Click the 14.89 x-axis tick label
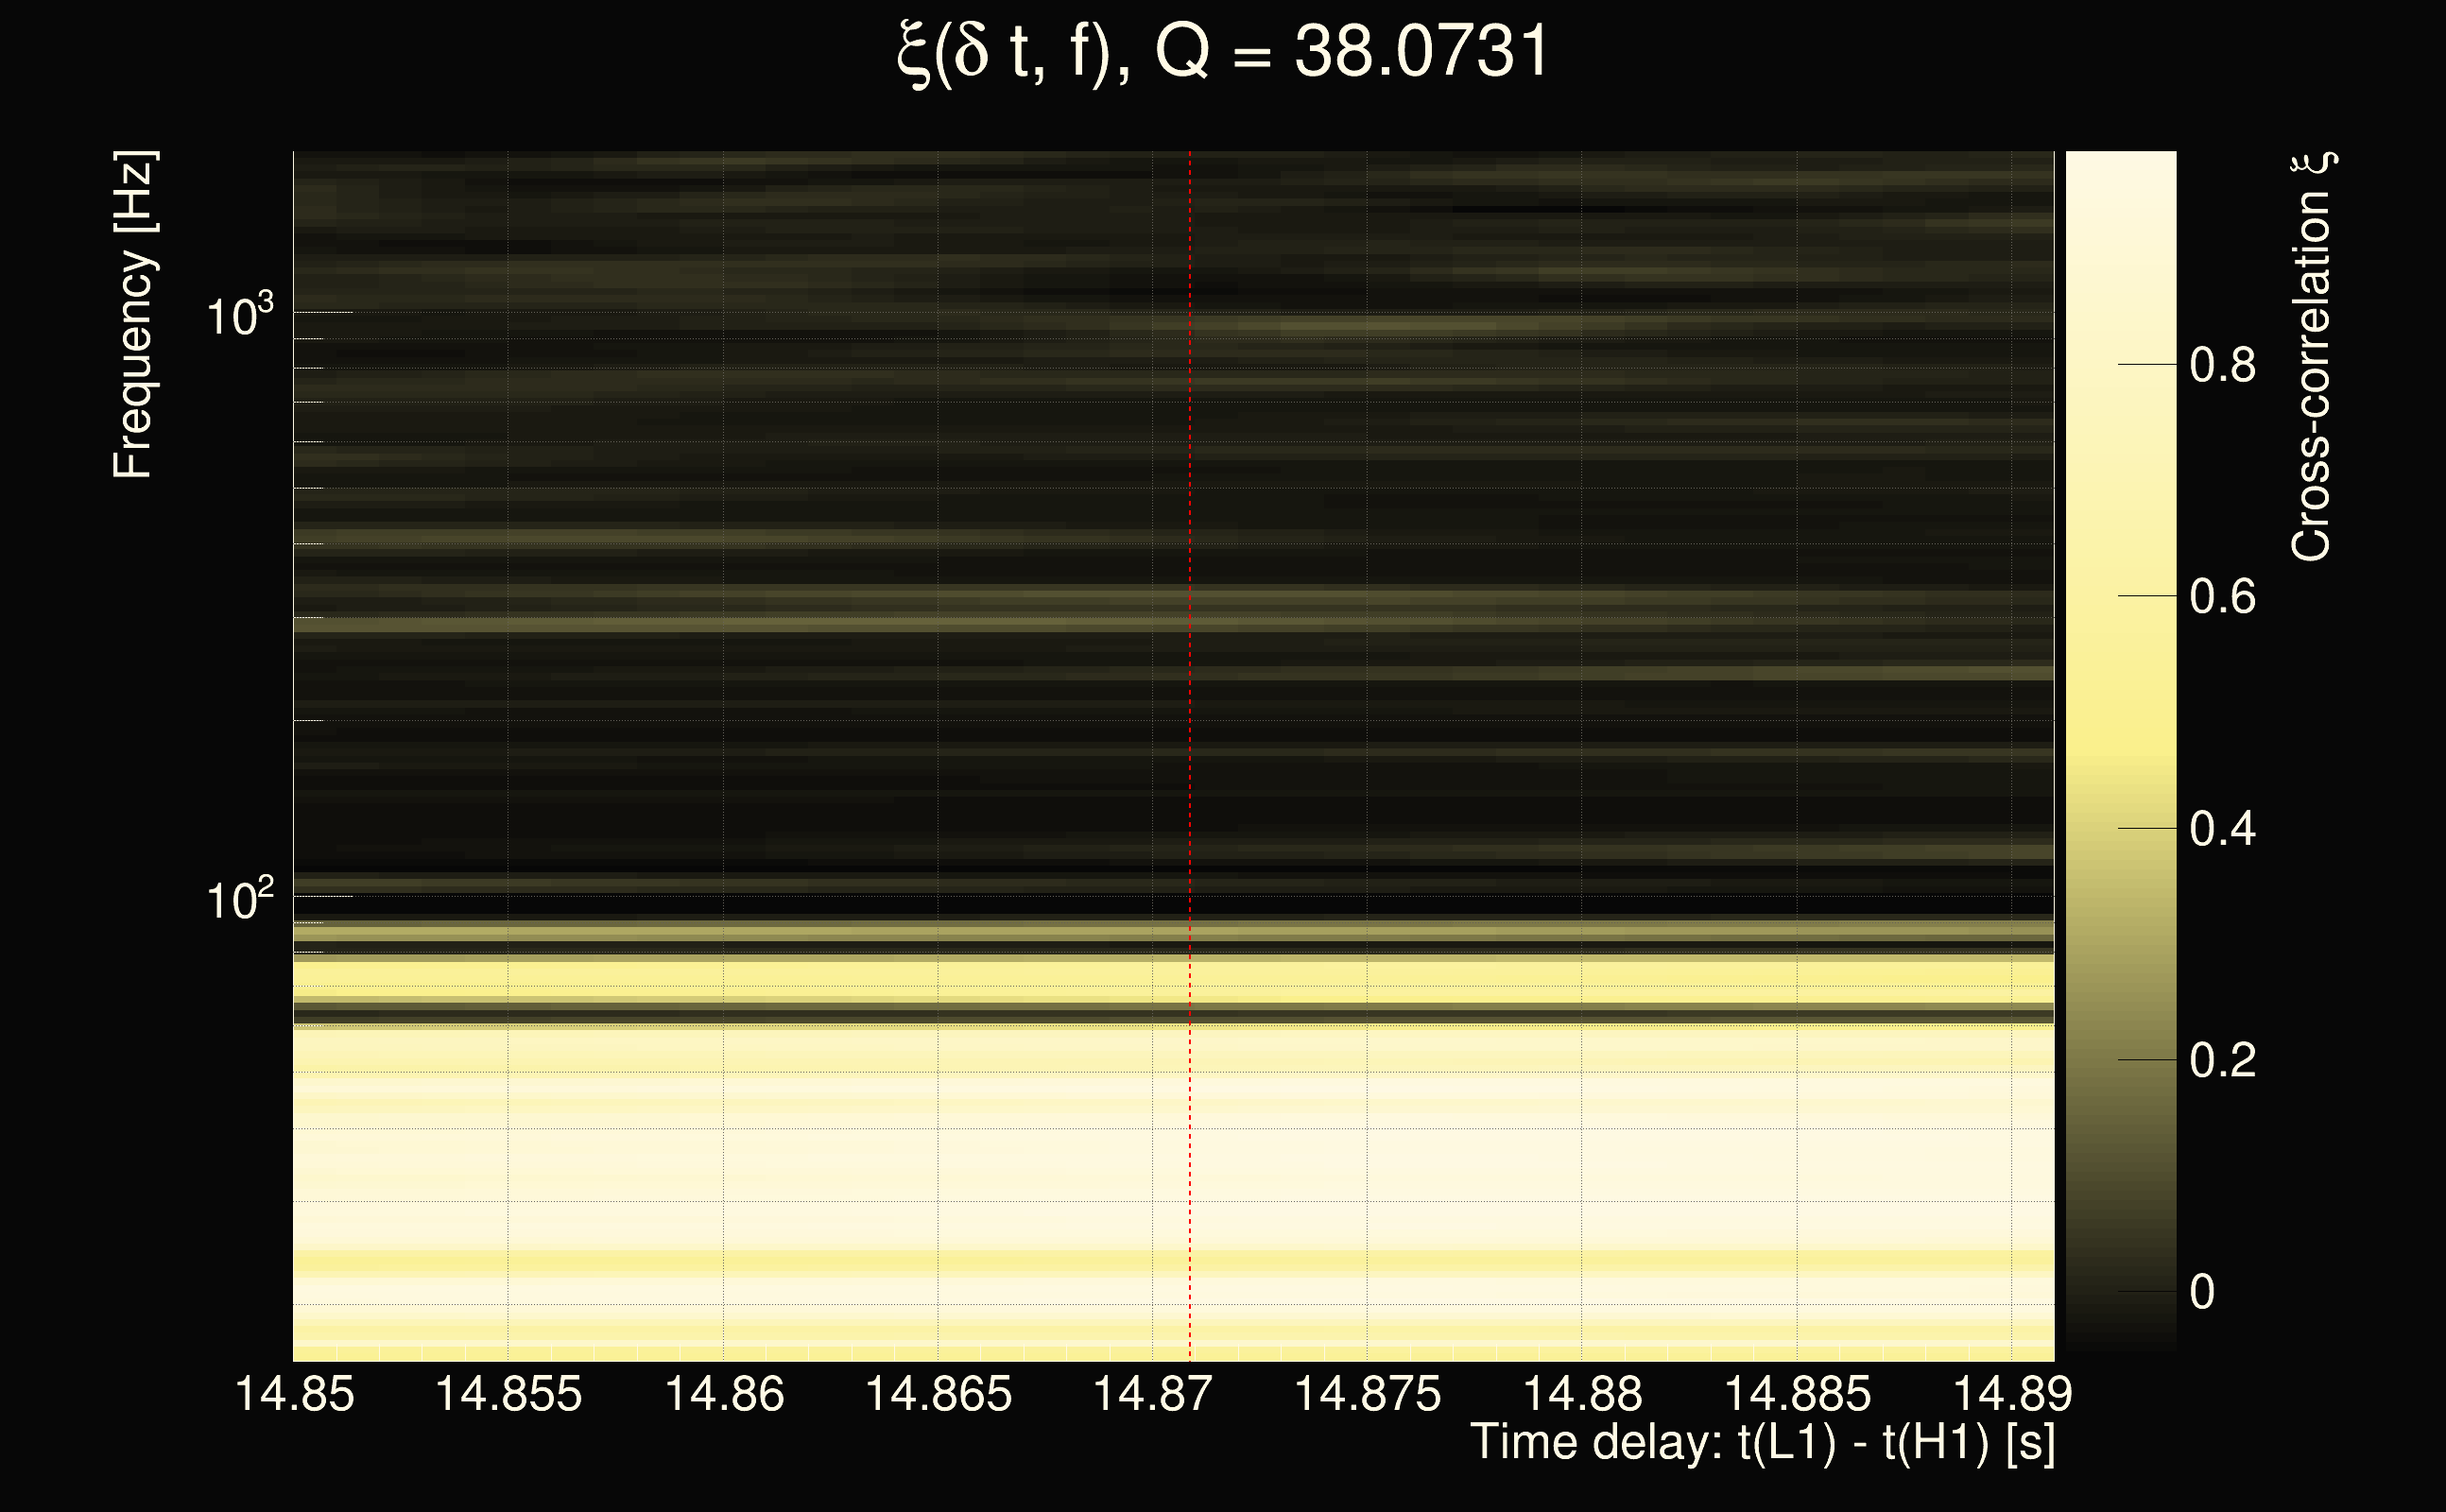The width and height of the screenshot is (2446, 1512). (x=2012, y=1394)
